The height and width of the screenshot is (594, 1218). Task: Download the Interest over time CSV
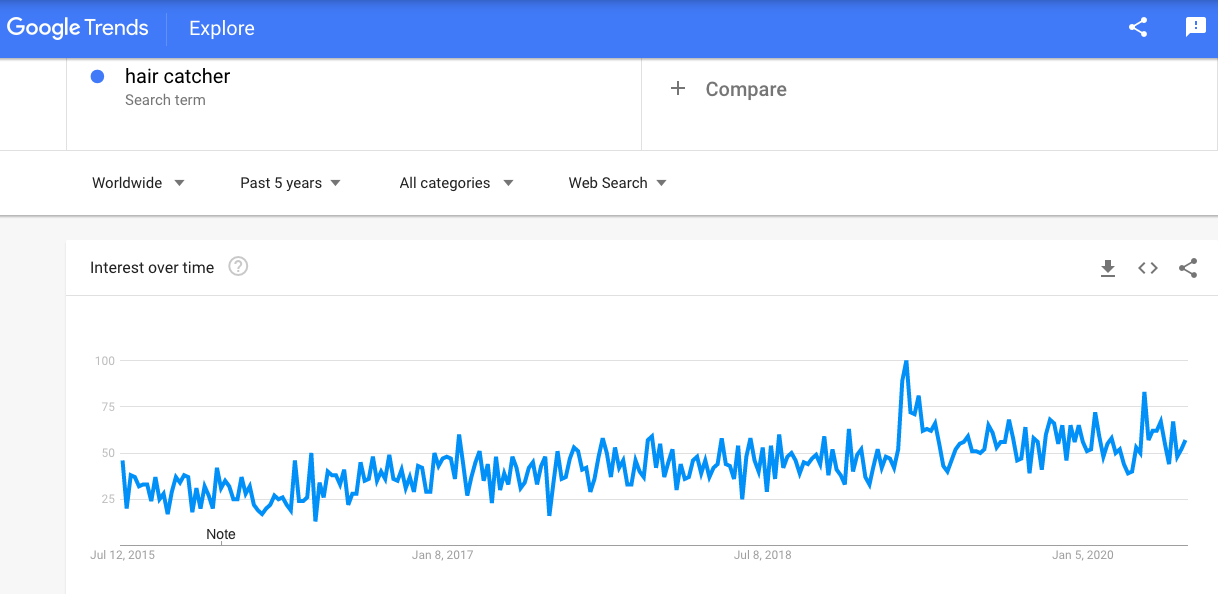click(1107, 268)
